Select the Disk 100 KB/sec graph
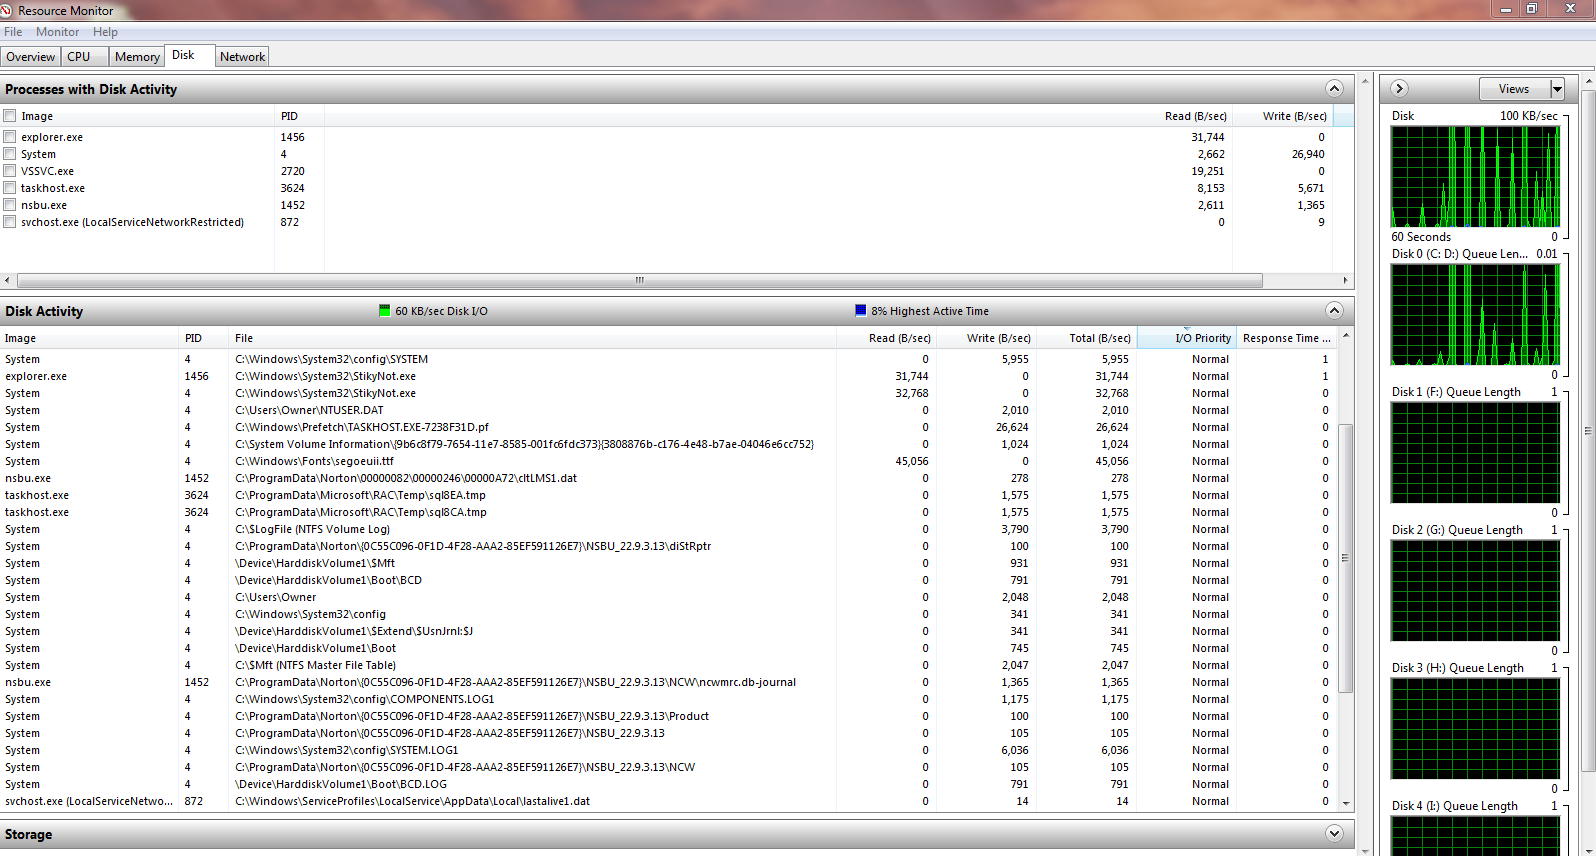Image resolution: width=1596 pixels, height=856 pixels. [1475, 177]
